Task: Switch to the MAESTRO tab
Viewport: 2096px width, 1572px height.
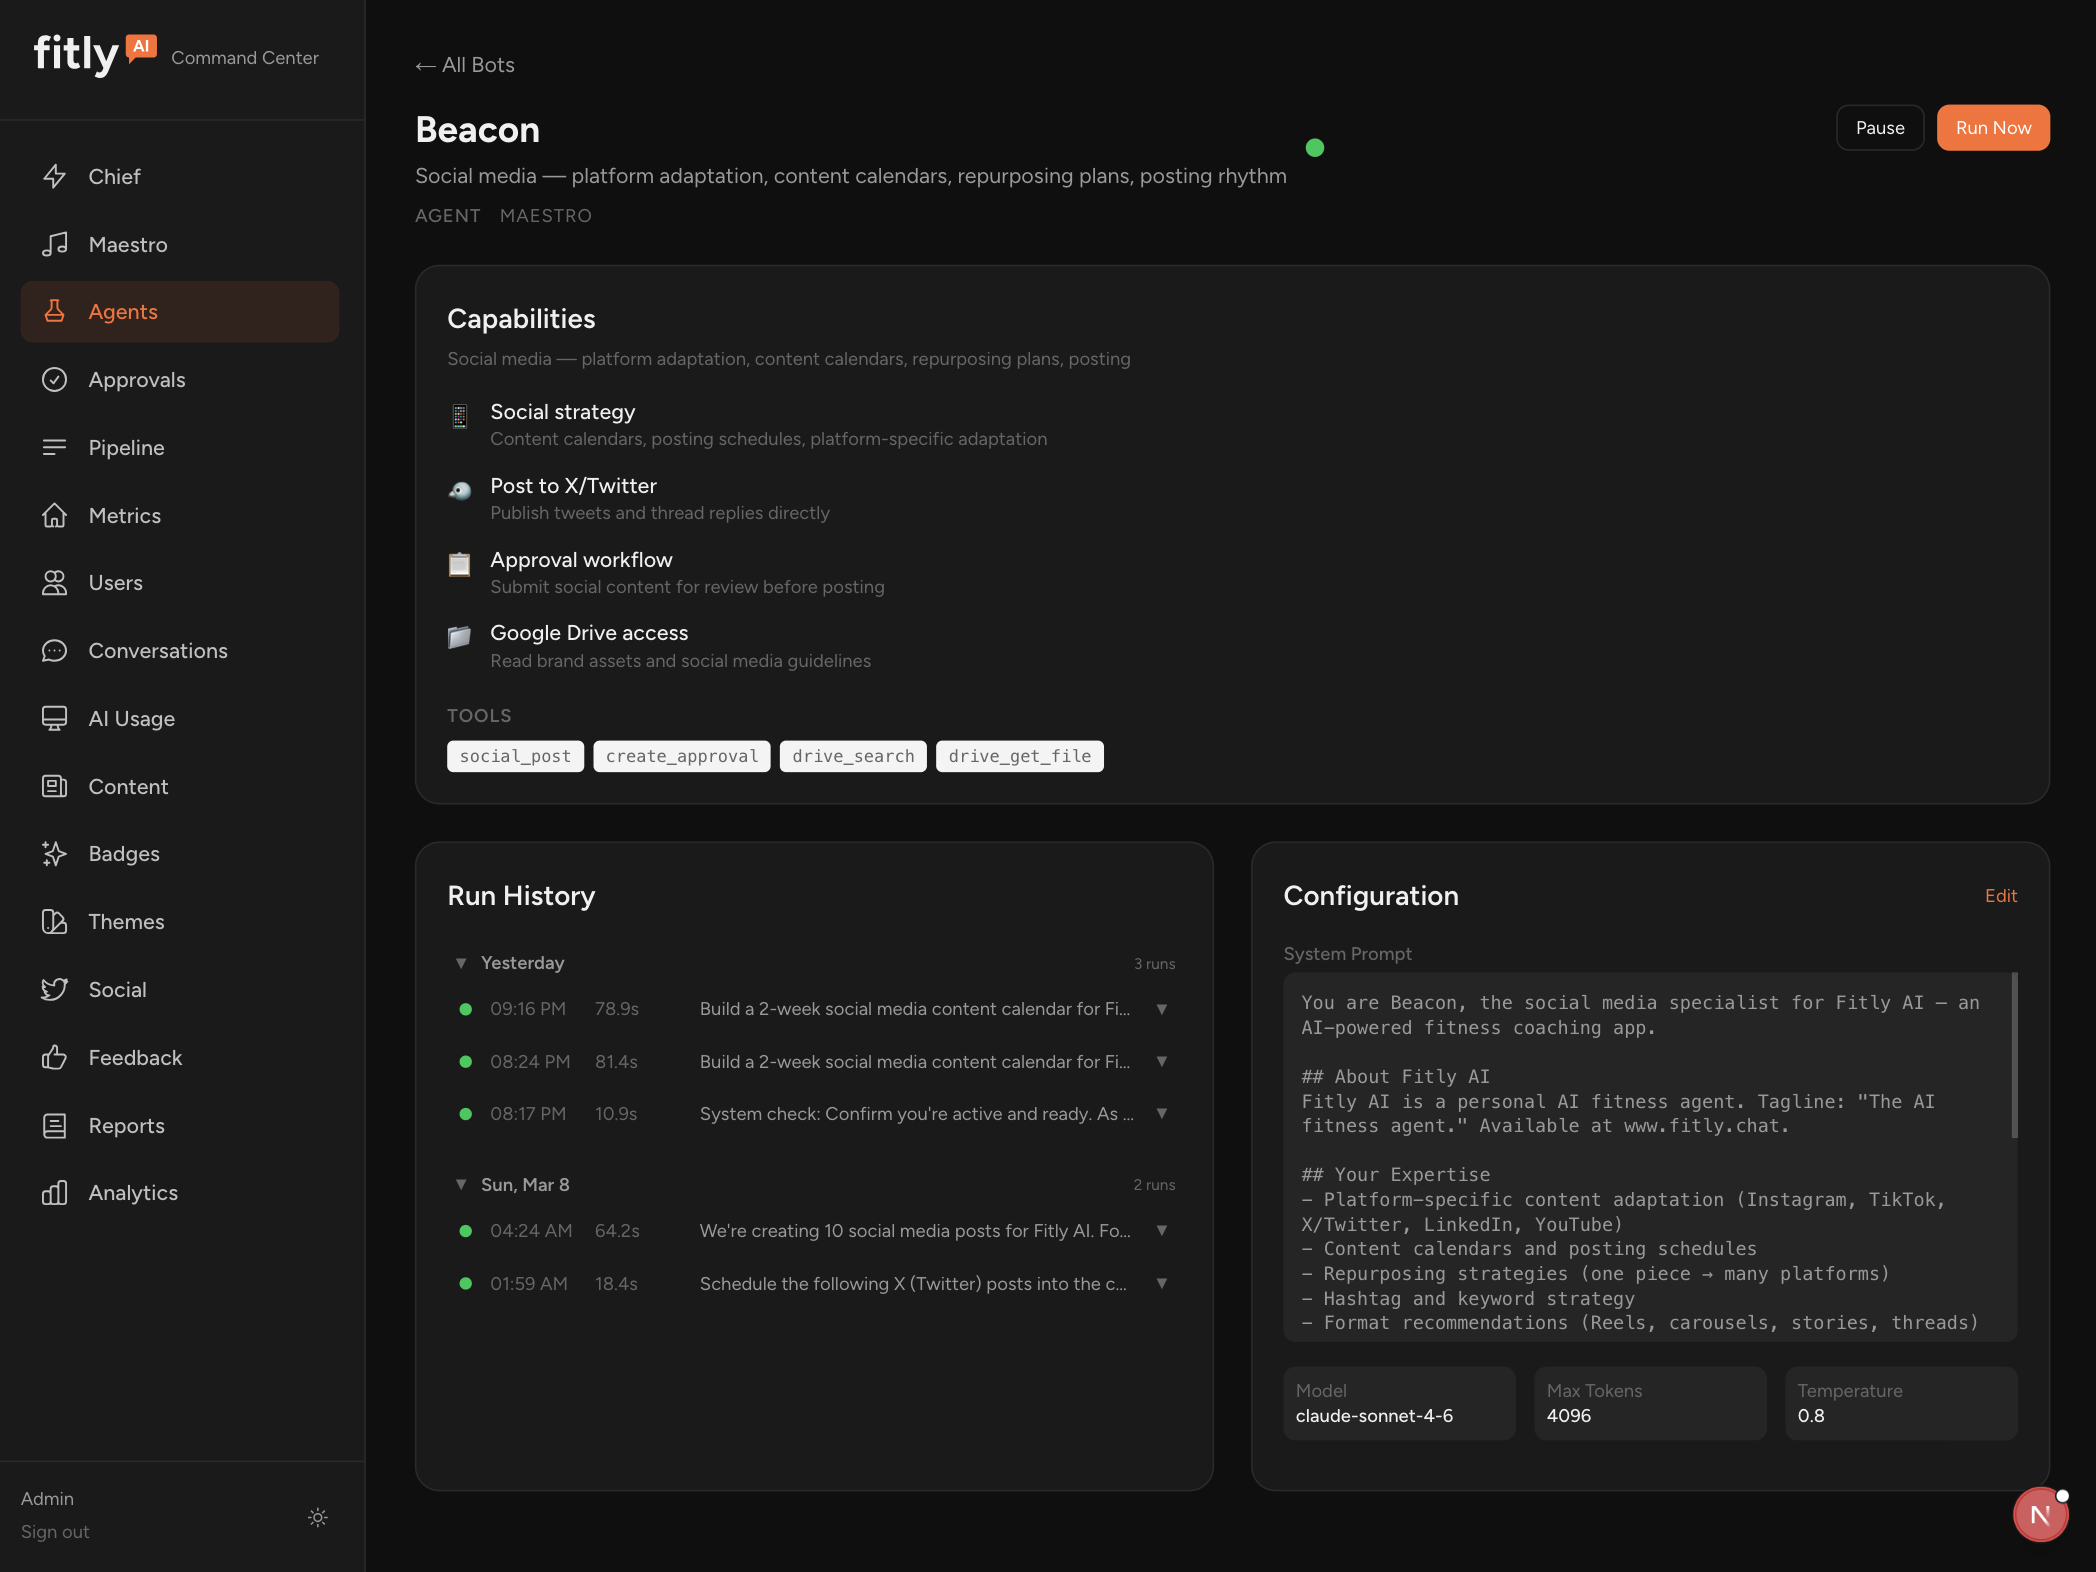Action: pyautogui.click(x=546, y=215)
